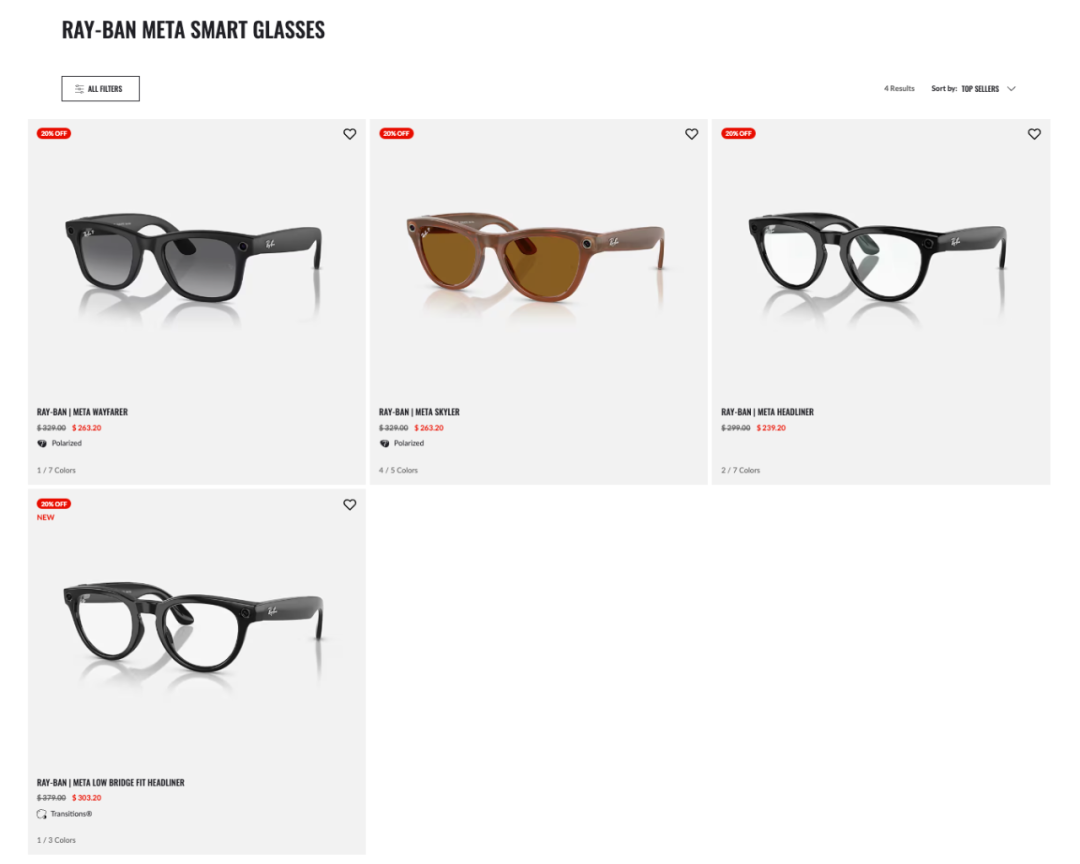
Task: Click the Transitions lens icon
Action: (x=41, y=814)
